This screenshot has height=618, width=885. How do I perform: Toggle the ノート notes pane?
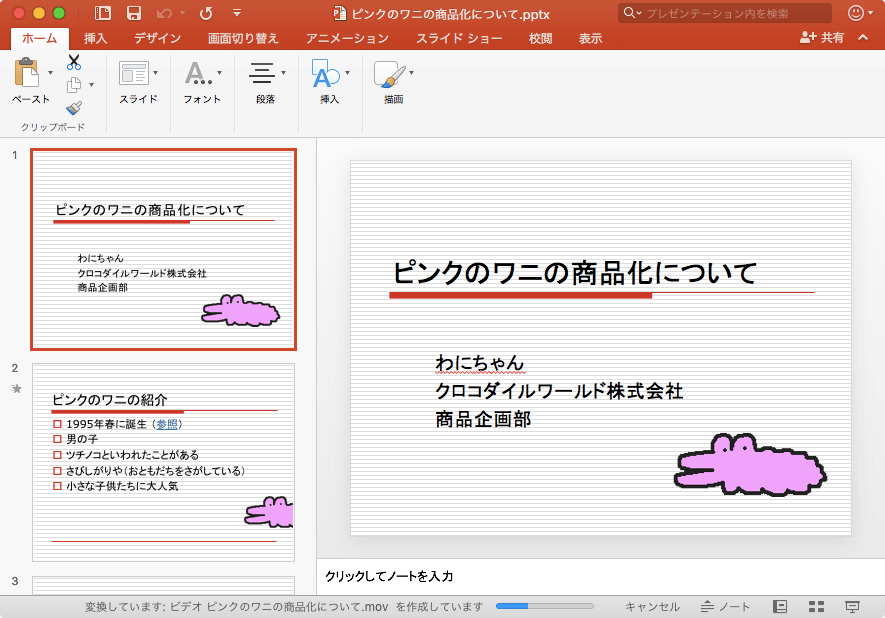(x=726, y=607)
